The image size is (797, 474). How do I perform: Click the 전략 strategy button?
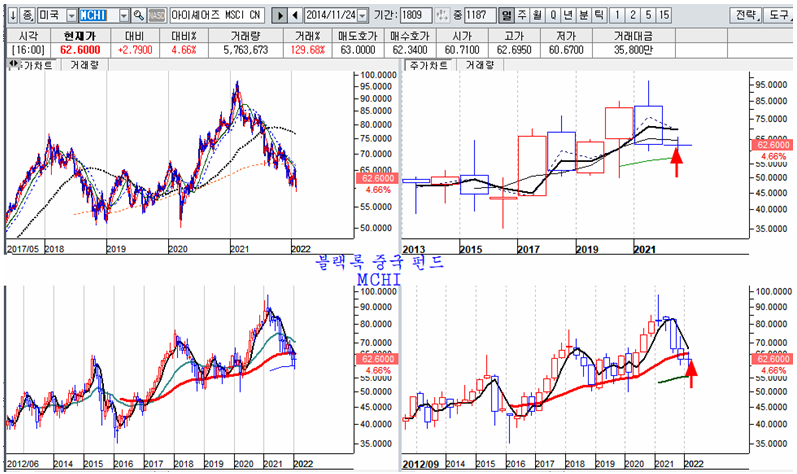(746, 16)
